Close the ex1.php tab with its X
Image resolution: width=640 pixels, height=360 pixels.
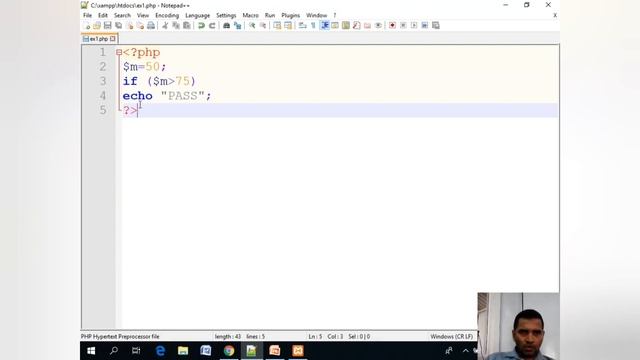coord(113,39)
